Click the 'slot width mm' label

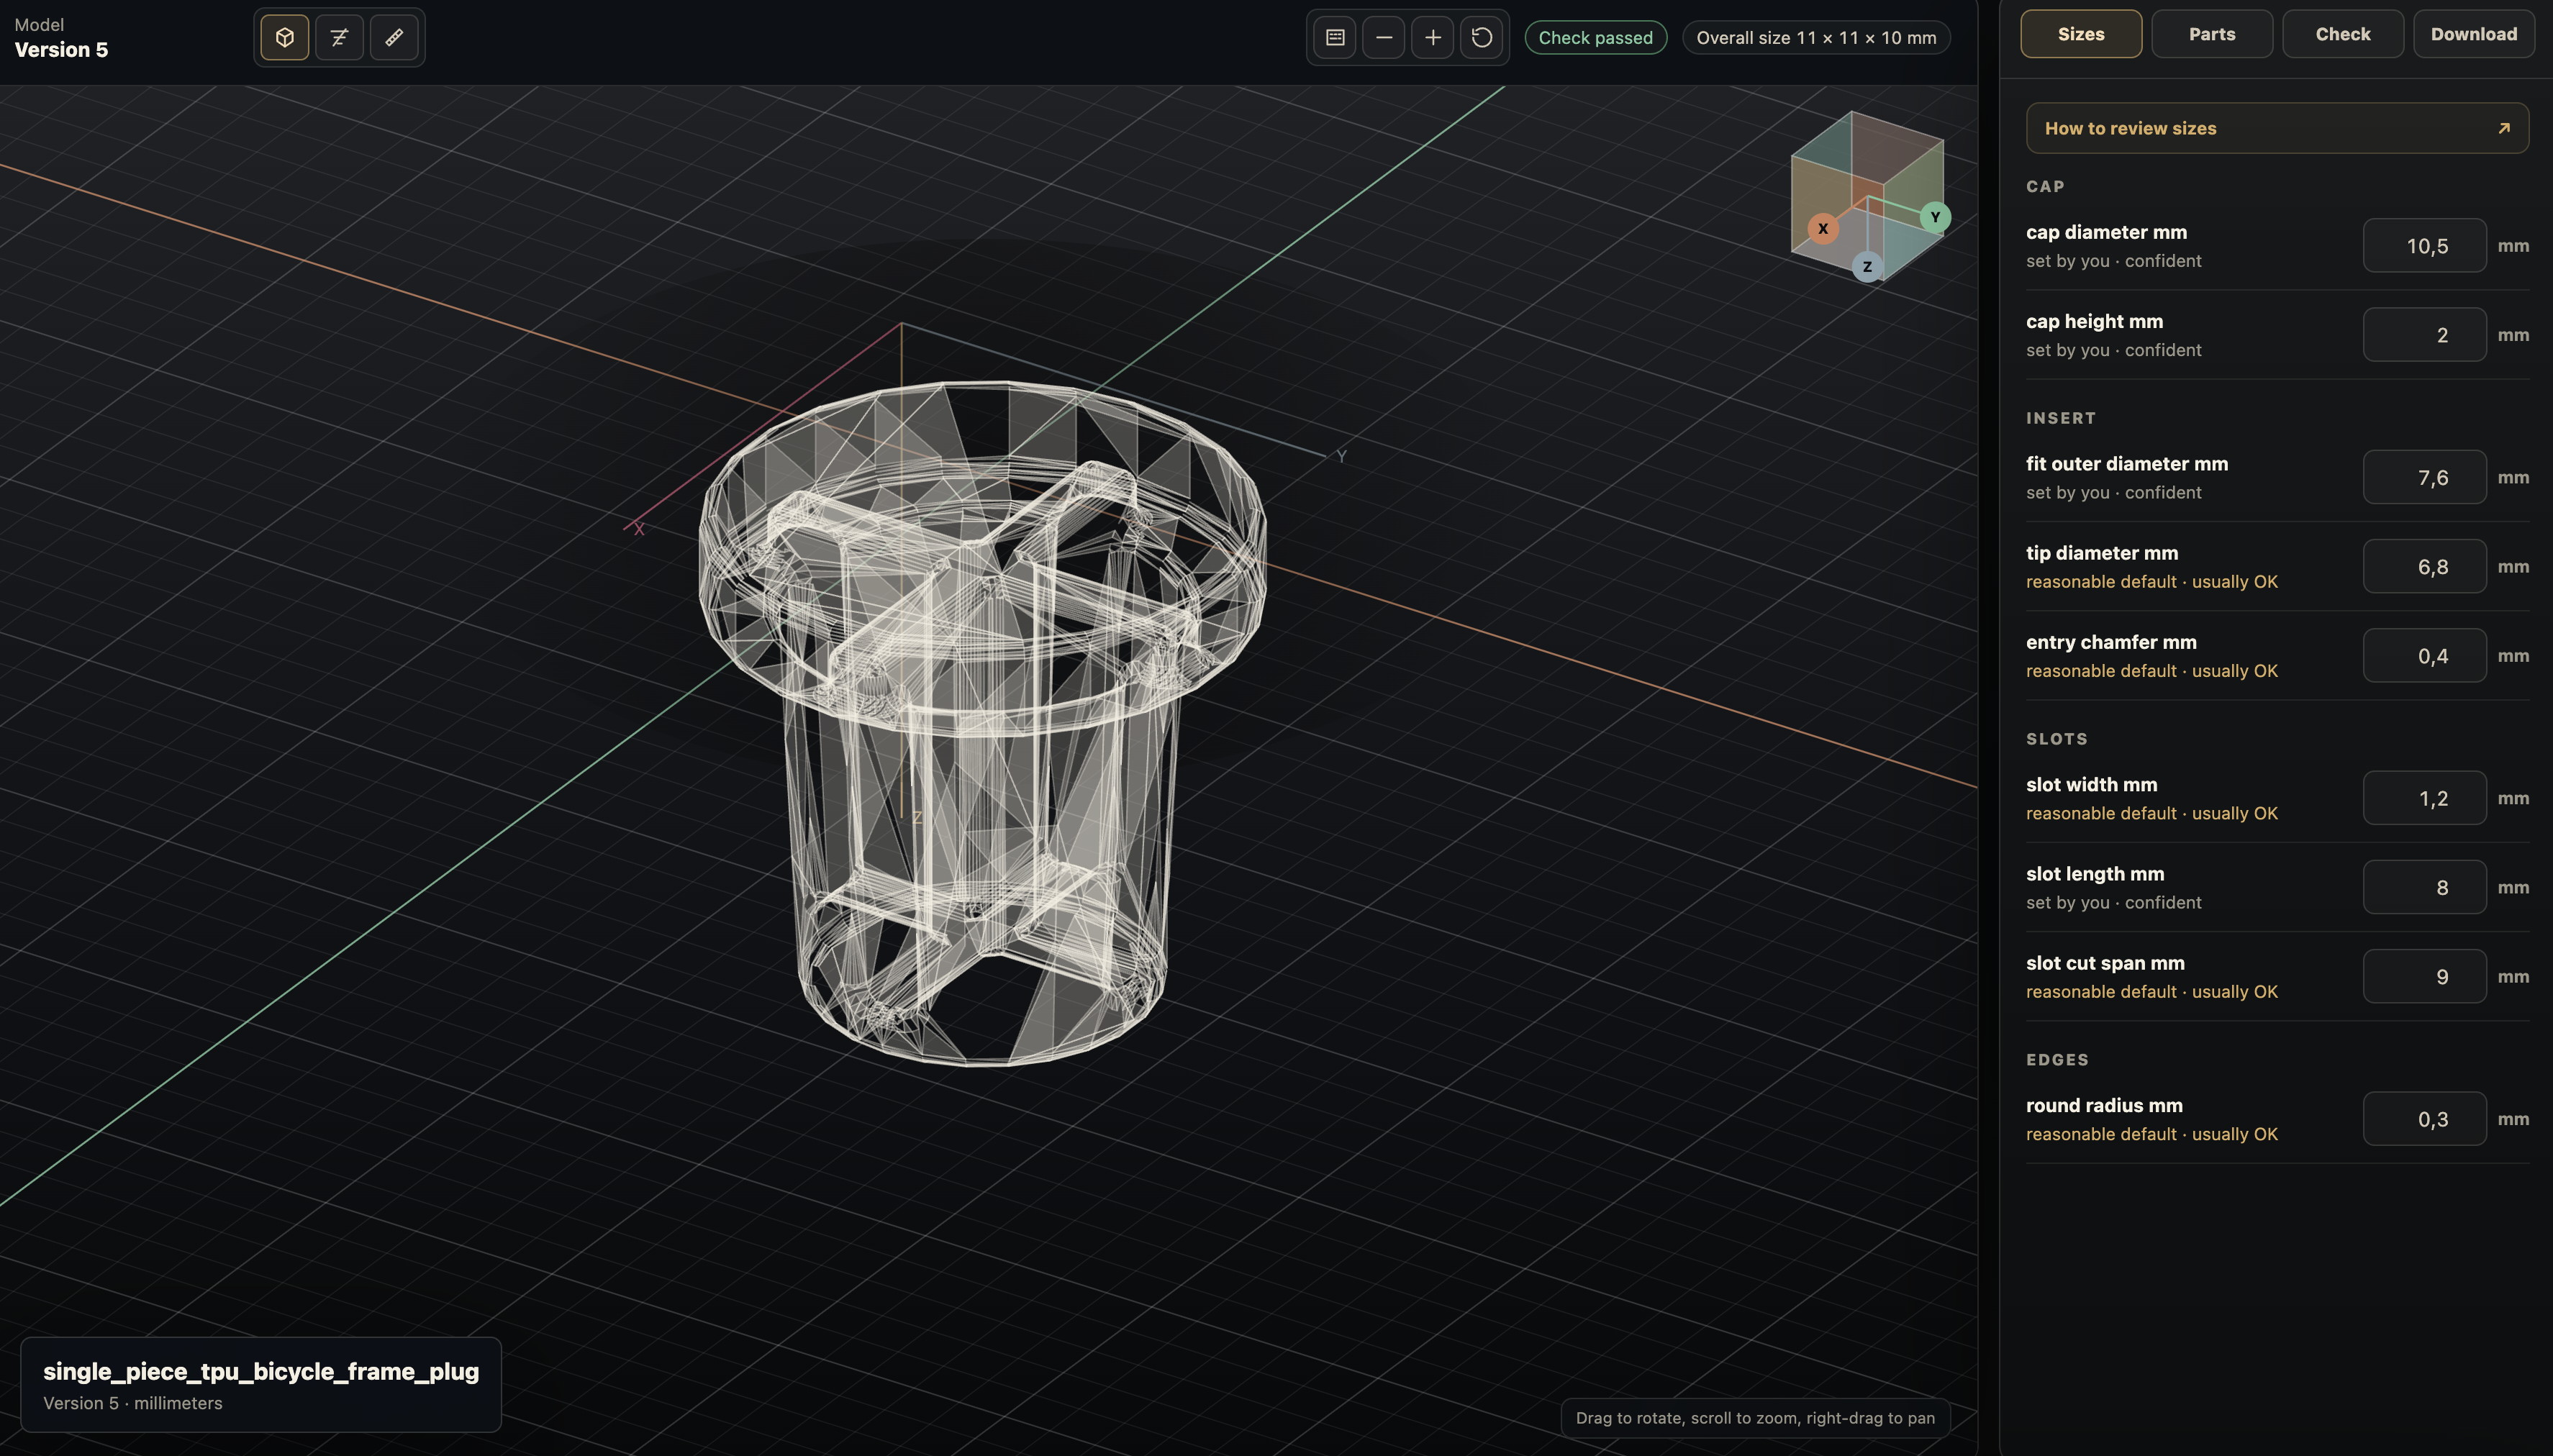coord(2091,785)
